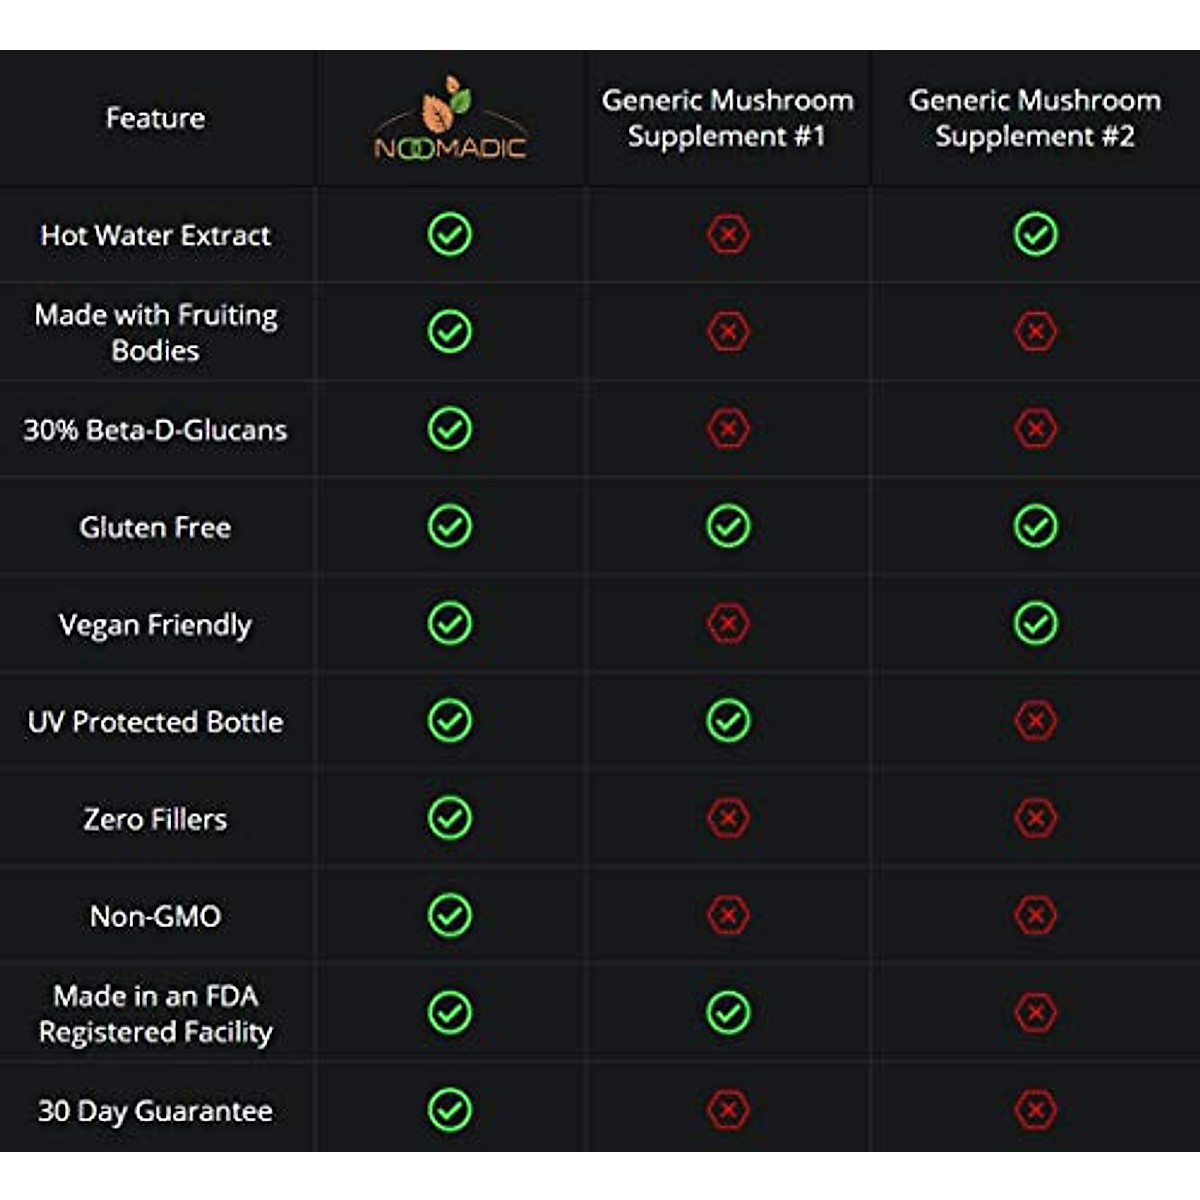Viewport: 1200px width, 1200px height.
Task: Click the Vegan Friendly row label
Action: coord(155,625)
